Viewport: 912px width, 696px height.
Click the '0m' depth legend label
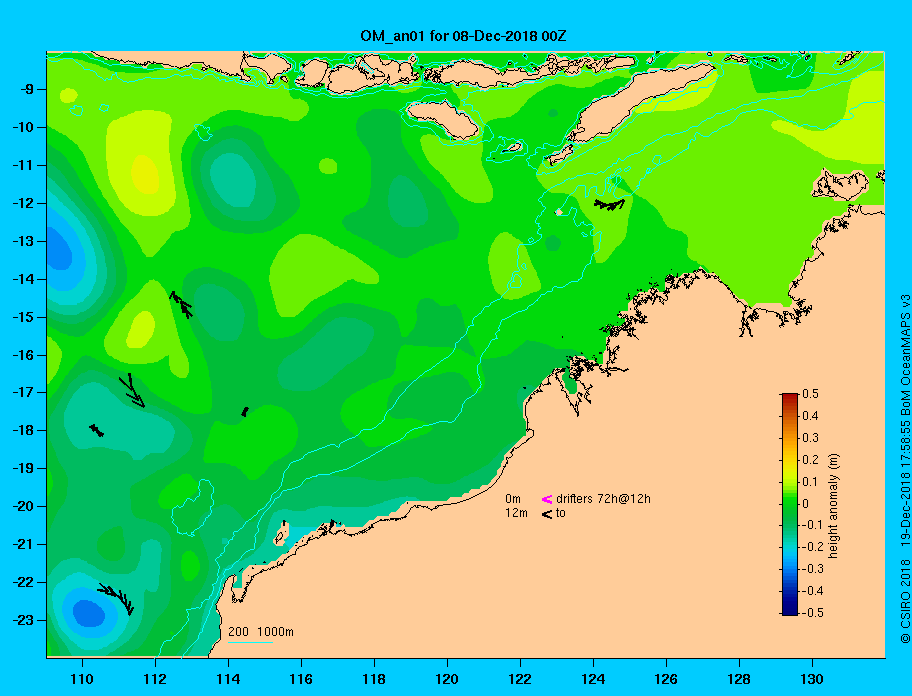click(513, 499)
